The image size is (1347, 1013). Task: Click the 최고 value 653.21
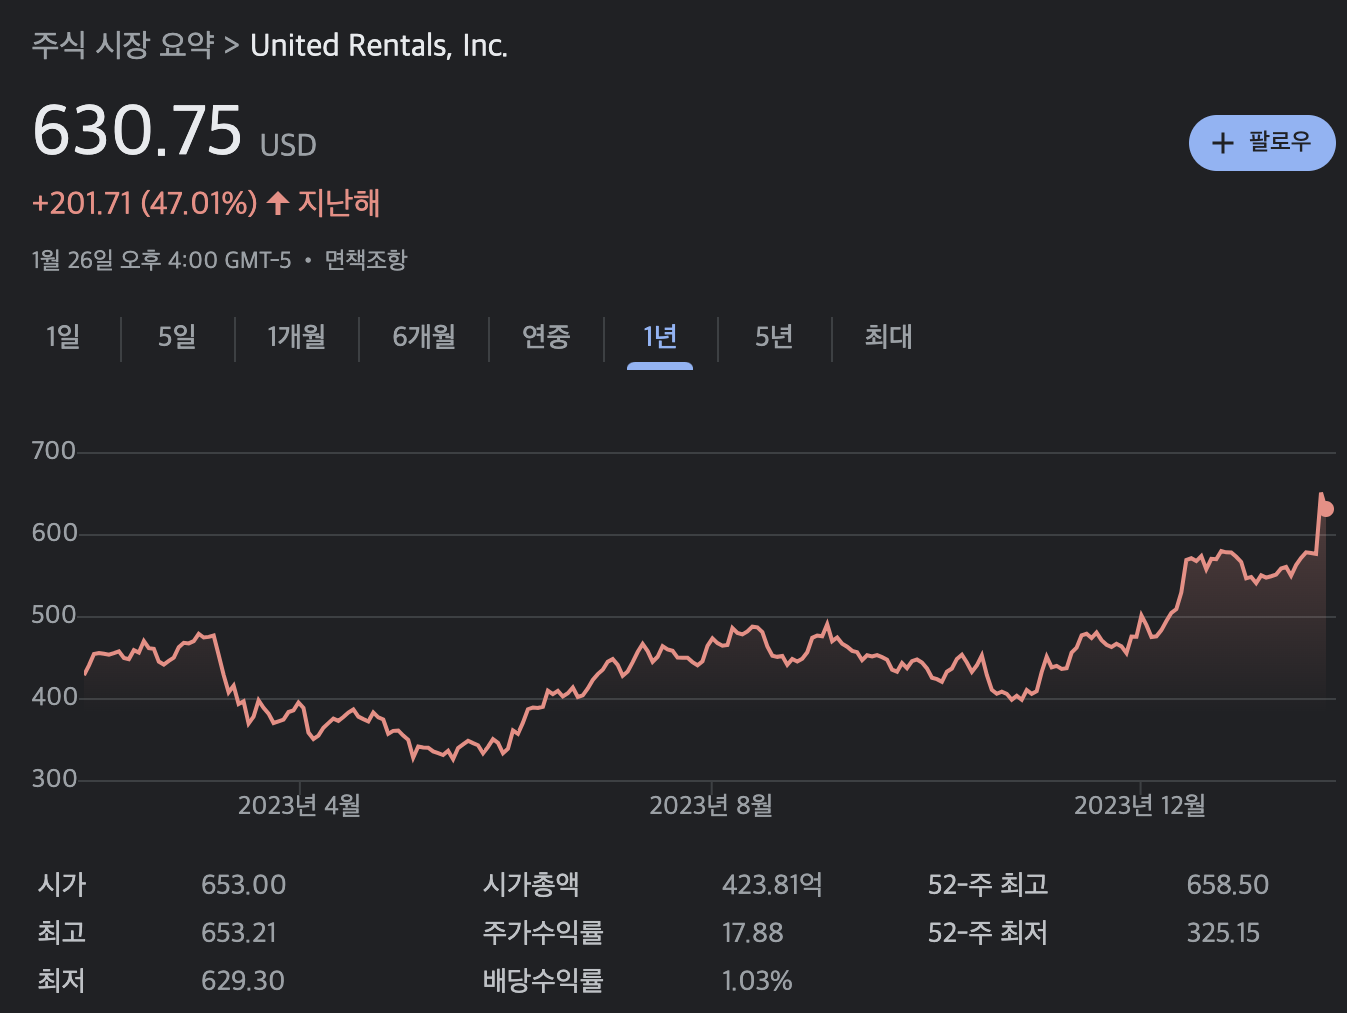click(239, 933)
